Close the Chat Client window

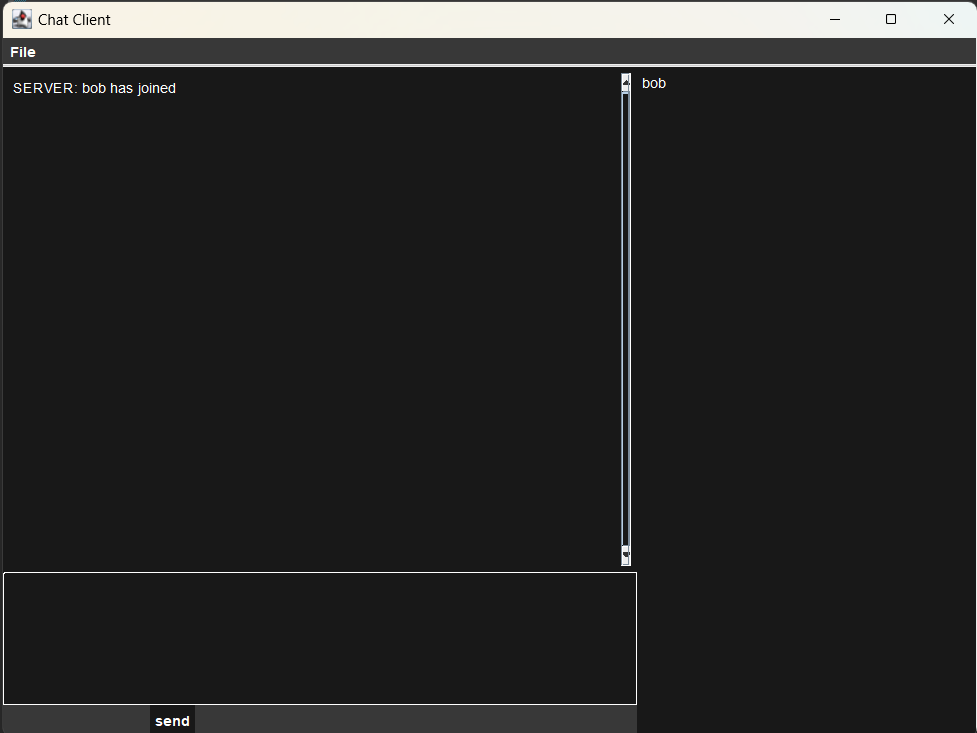click(x=948, y=19)
